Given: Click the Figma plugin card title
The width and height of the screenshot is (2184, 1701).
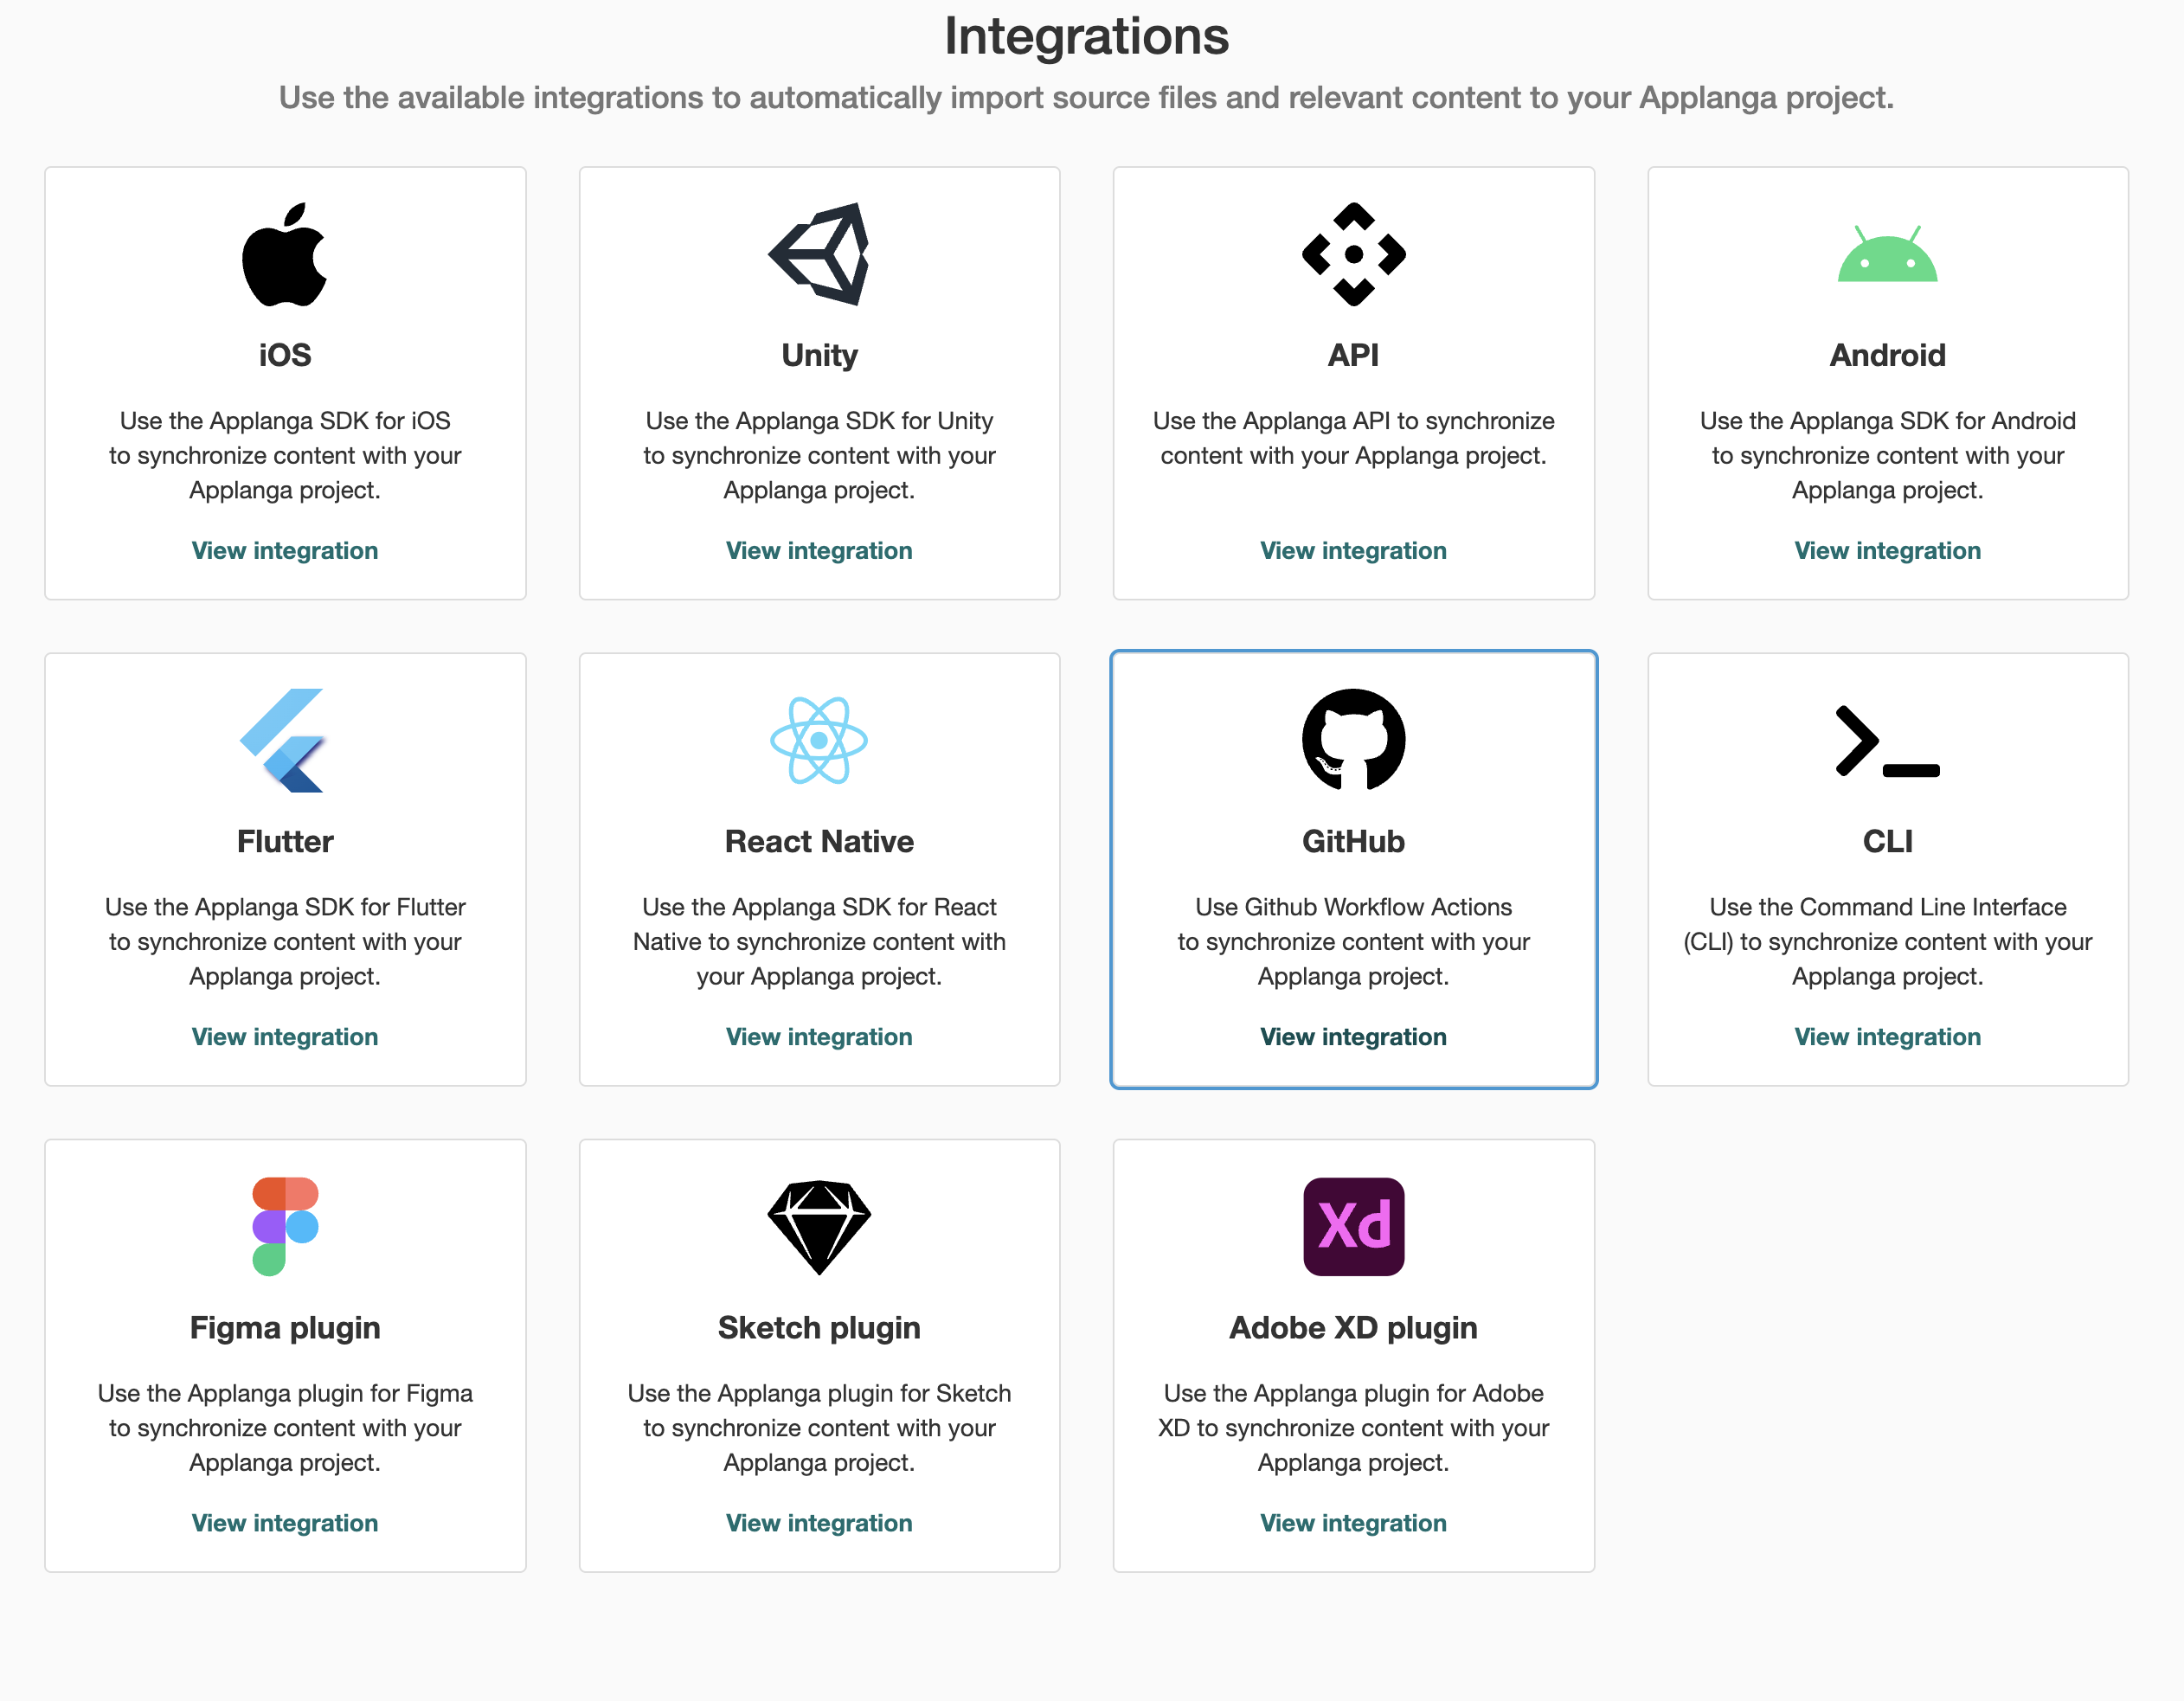Looking at the screenshot, I should click(285, 1328).
